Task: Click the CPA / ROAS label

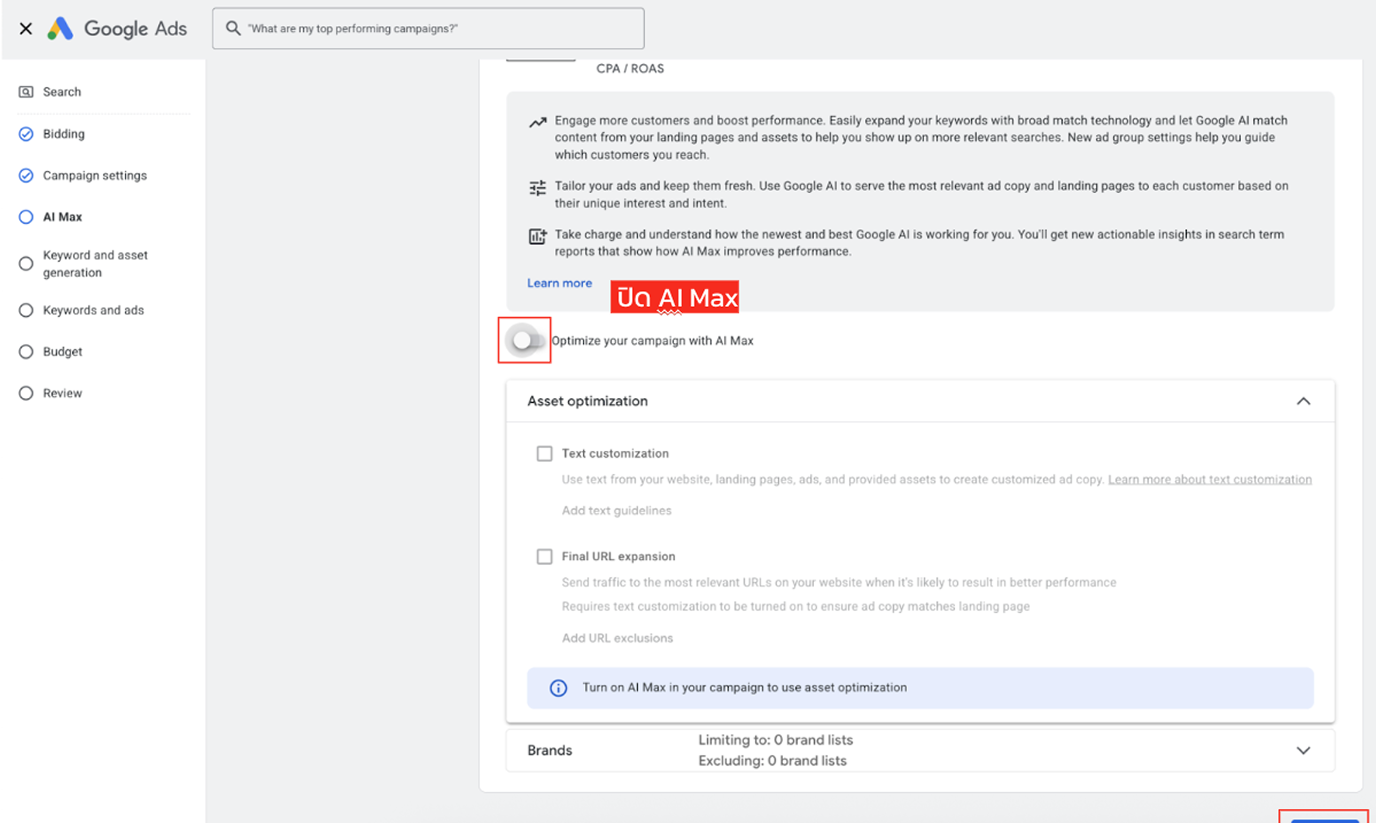Action: click(630, 69)
